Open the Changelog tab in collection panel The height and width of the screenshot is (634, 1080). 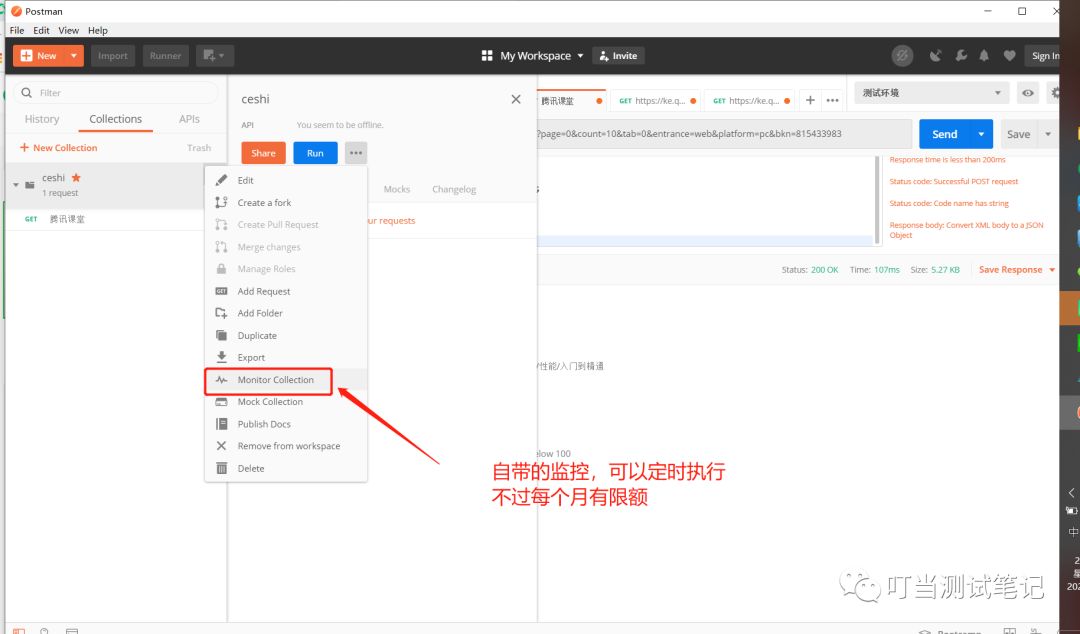click(454, 190)
